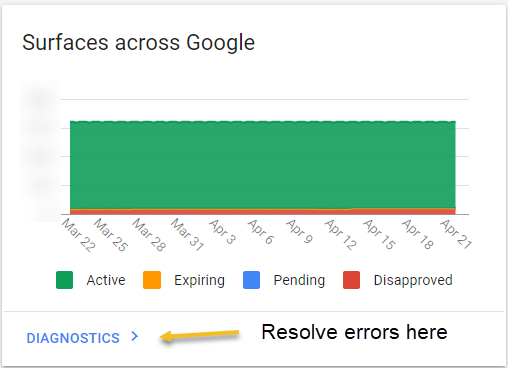Toggle the blue Pending legend swatch

click(x=252, y=280)
